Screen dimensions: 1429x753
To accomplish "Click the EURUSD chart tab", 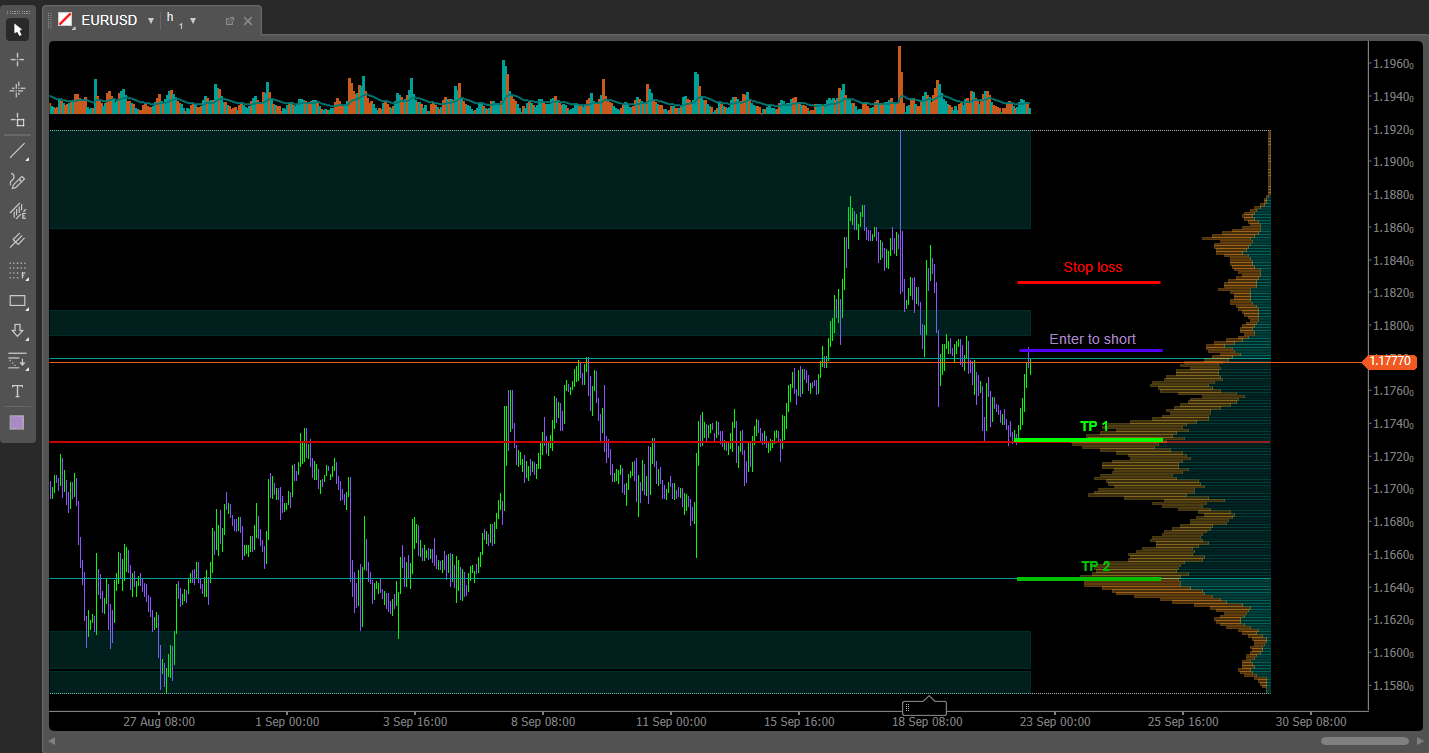I will tap(109, 20).
